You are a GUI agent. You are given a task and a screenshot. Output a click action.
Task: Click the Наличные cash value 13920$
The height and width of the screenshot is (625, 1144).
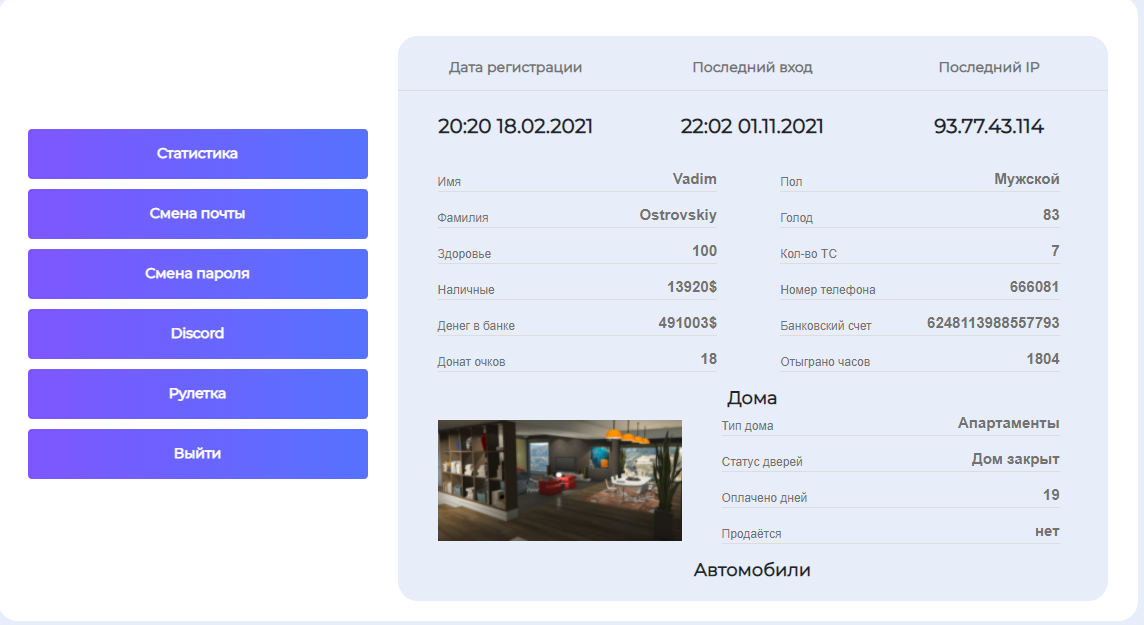pos(691,287)
